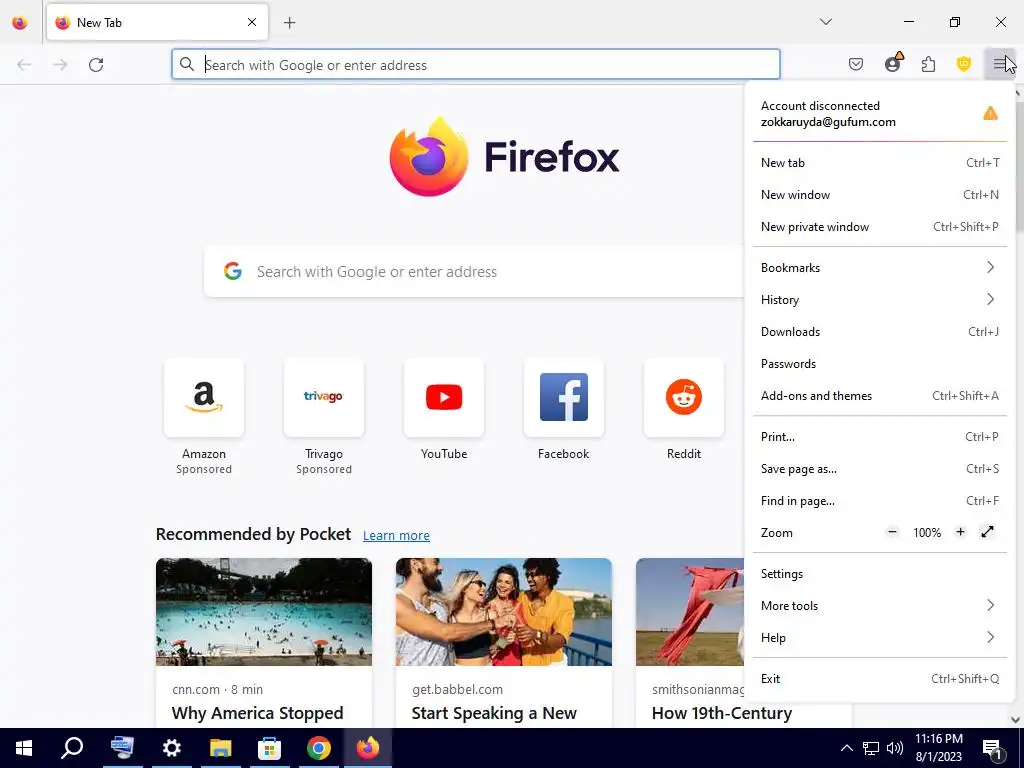Viewport: 1024px width, 768px height.
Task: Expand the More tools submenu
Action: pos(880,605)
